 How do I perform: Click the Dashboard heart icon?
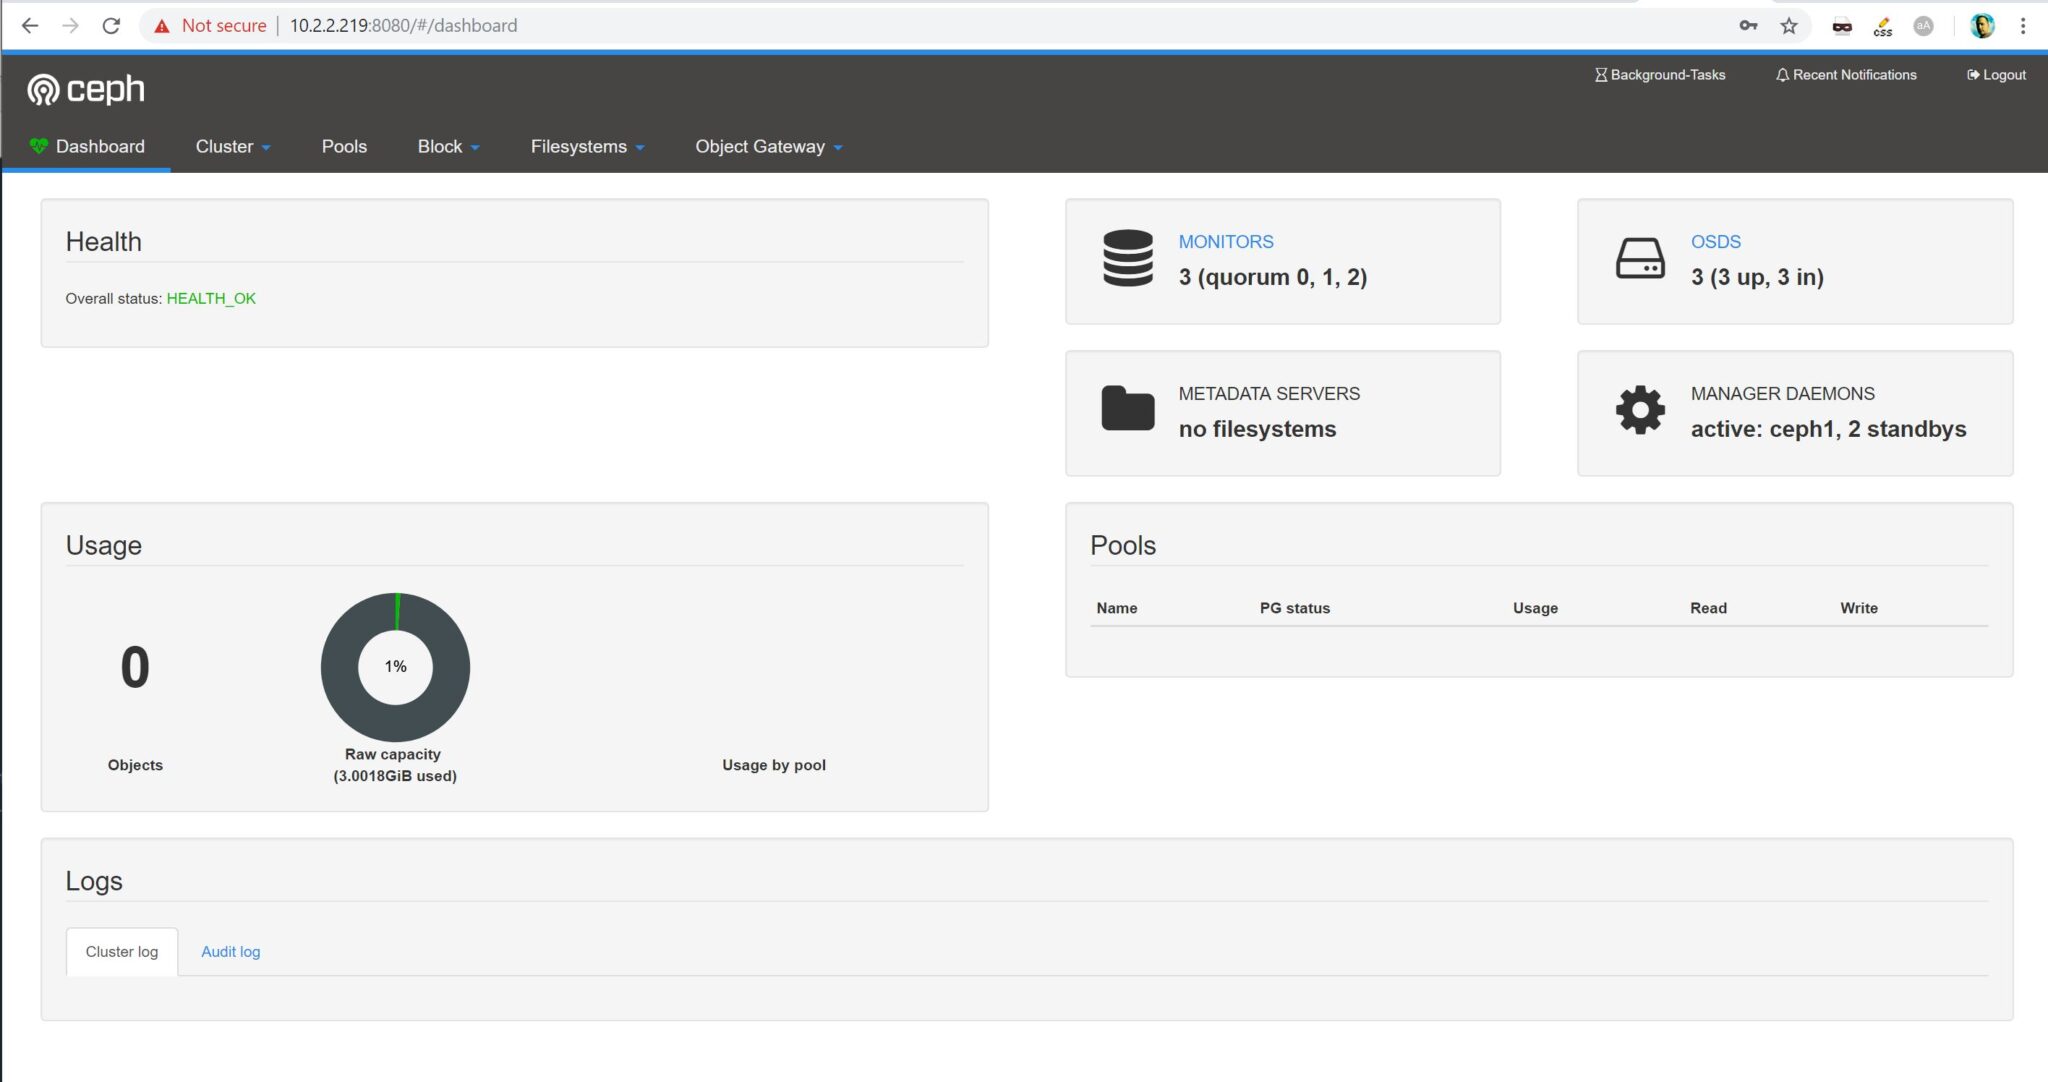tap(38, 145)
